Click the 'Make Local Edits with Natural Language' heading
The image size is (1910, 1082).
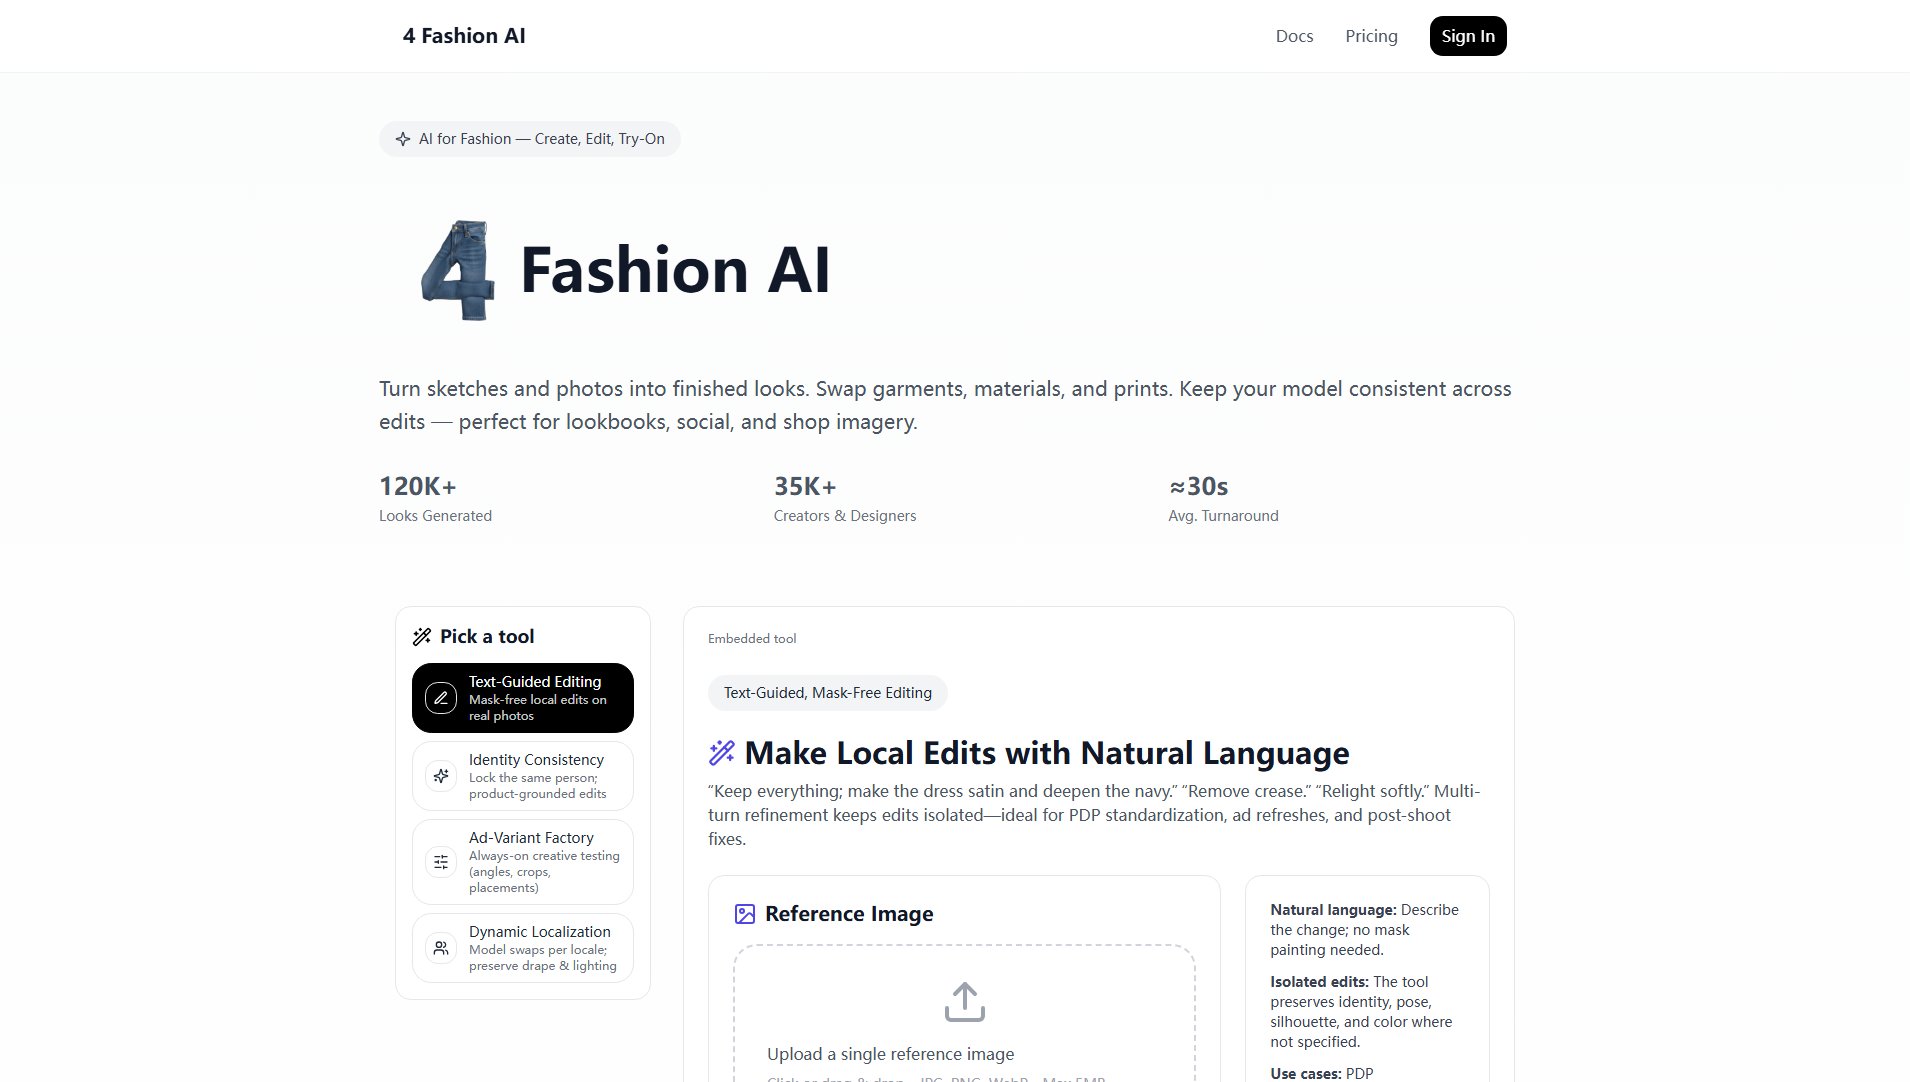pyautogui.click(x=1046, y=753)
